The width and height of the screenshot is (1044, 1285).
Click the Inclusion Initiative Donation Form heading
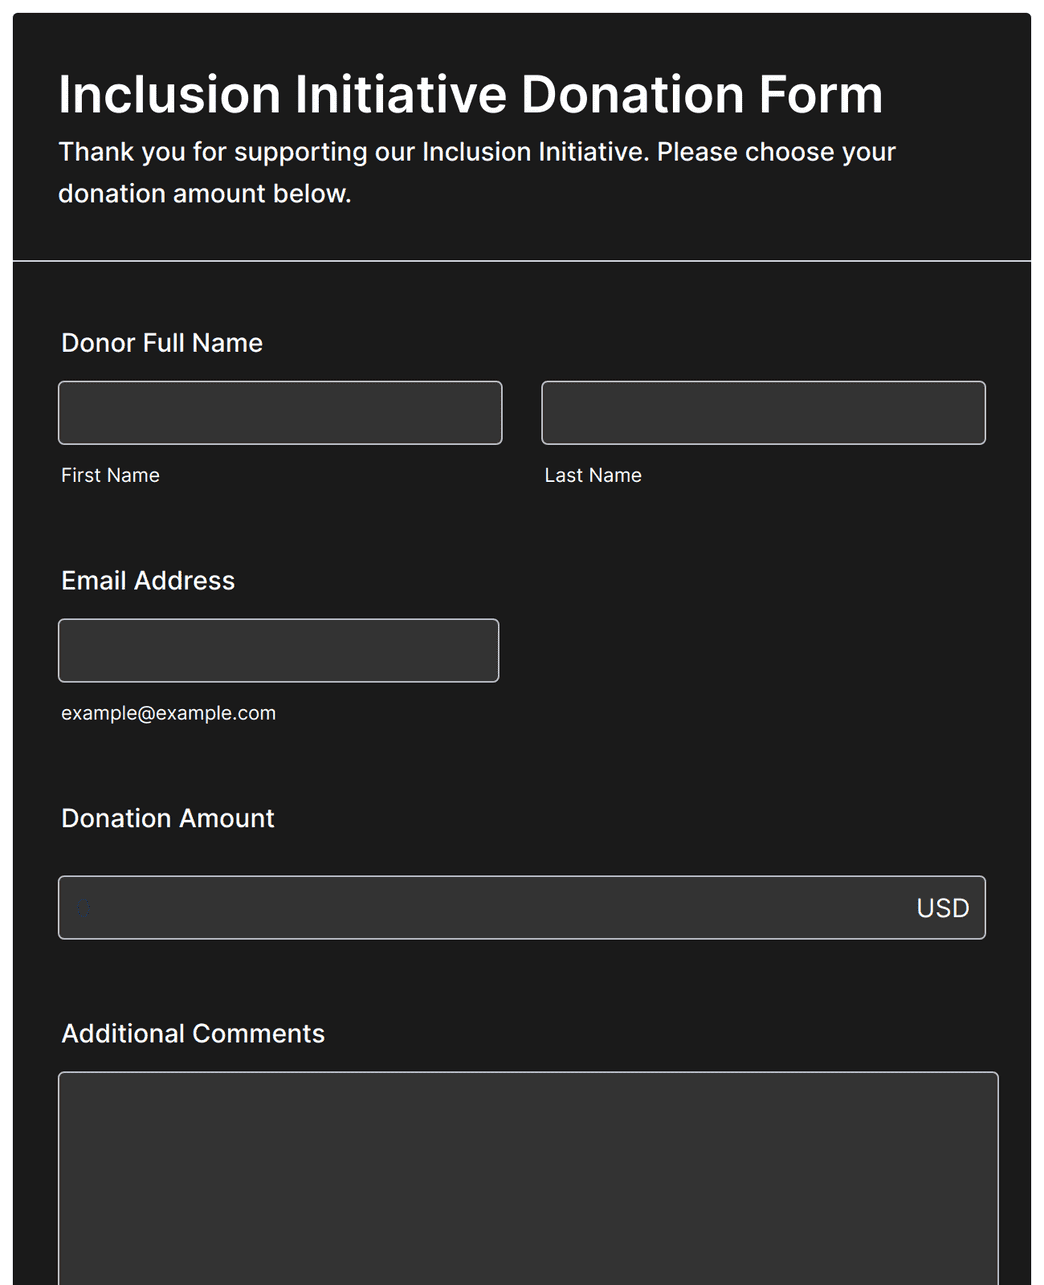click(470, 95)
